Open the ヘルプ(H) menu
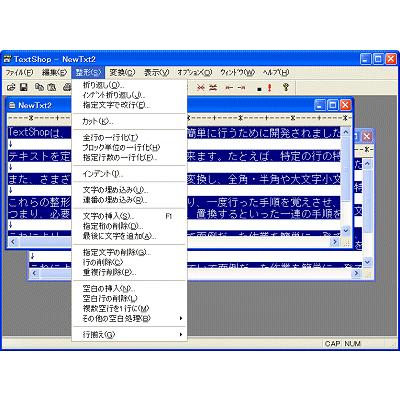400x400 pixels. (276, 72)
